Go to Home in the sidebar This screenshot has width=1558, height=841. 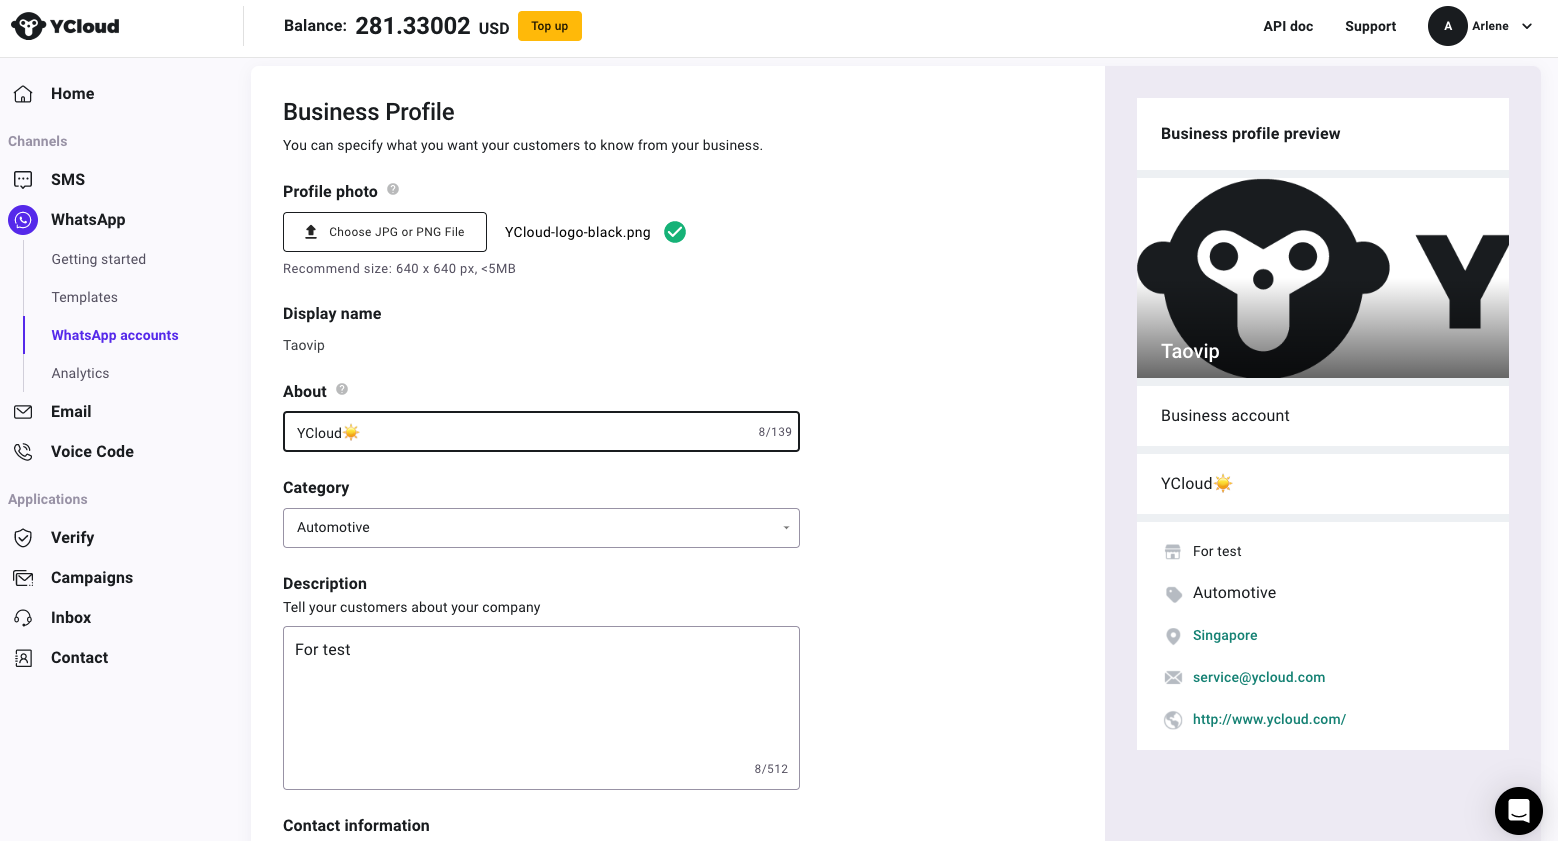tap(73, 94)
